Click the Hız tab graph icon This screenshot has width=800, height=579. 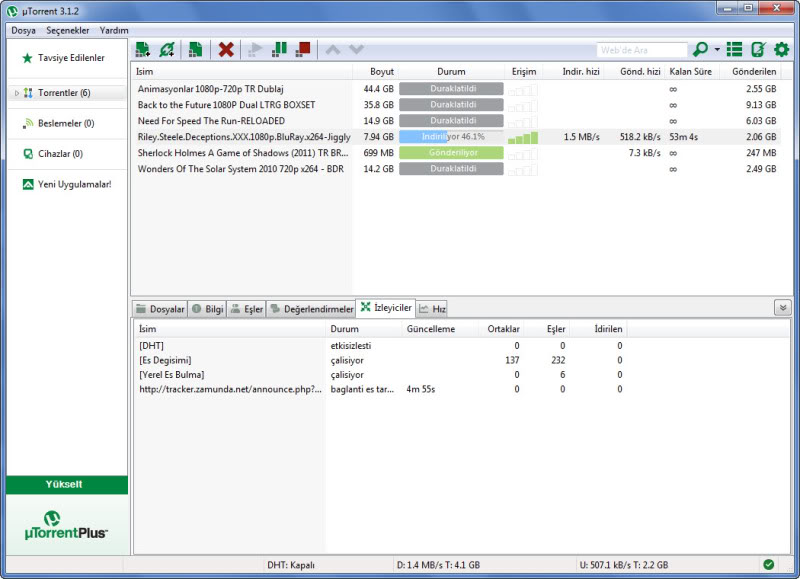click(423, 309)
